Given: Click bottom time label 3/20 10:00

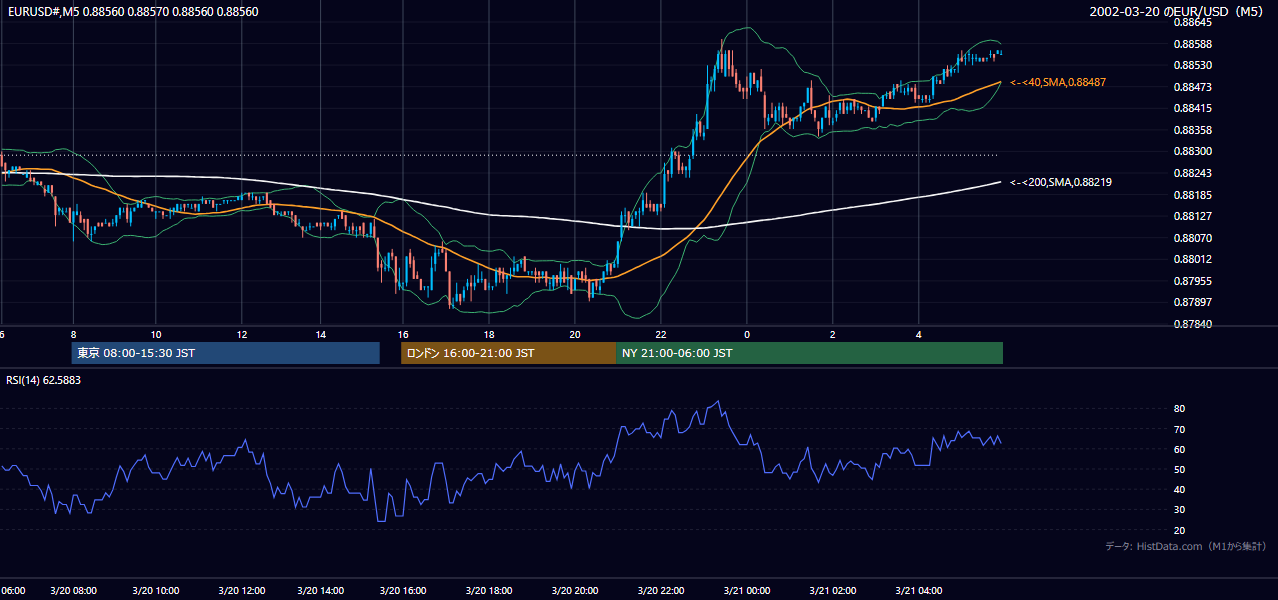Looking at the screenshot, I should click(x=156, y=591).
